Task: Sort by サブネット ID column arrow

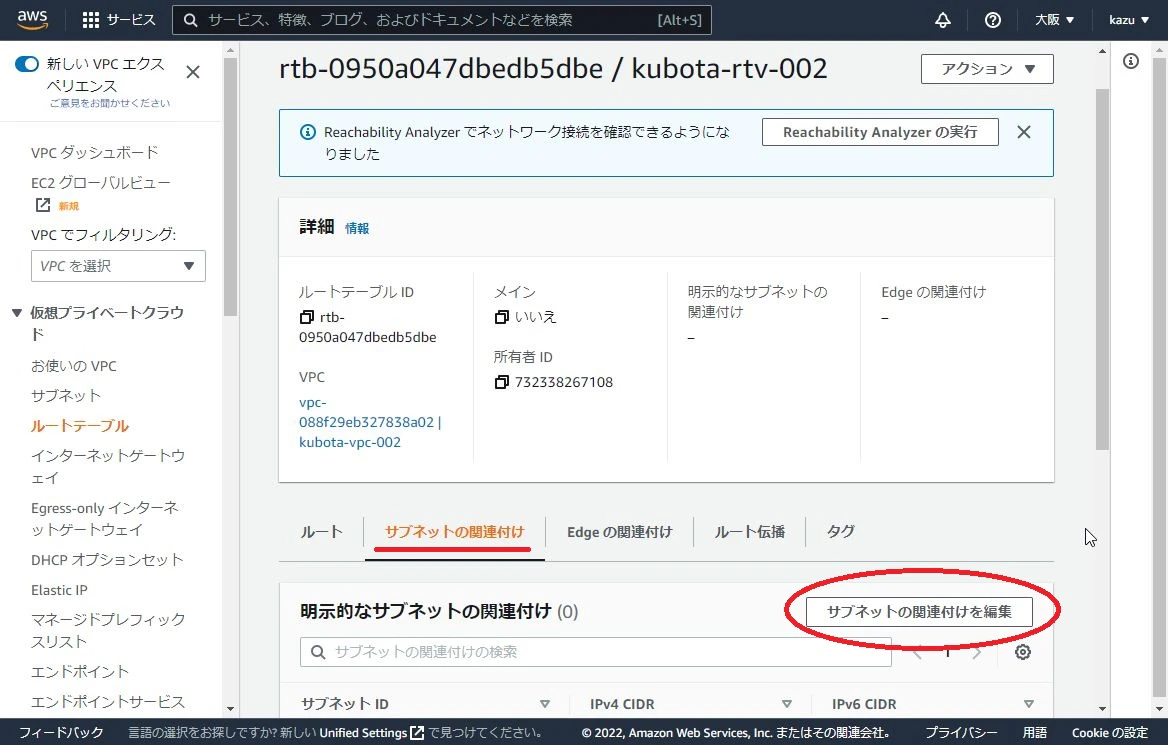Action: [545, 704]
